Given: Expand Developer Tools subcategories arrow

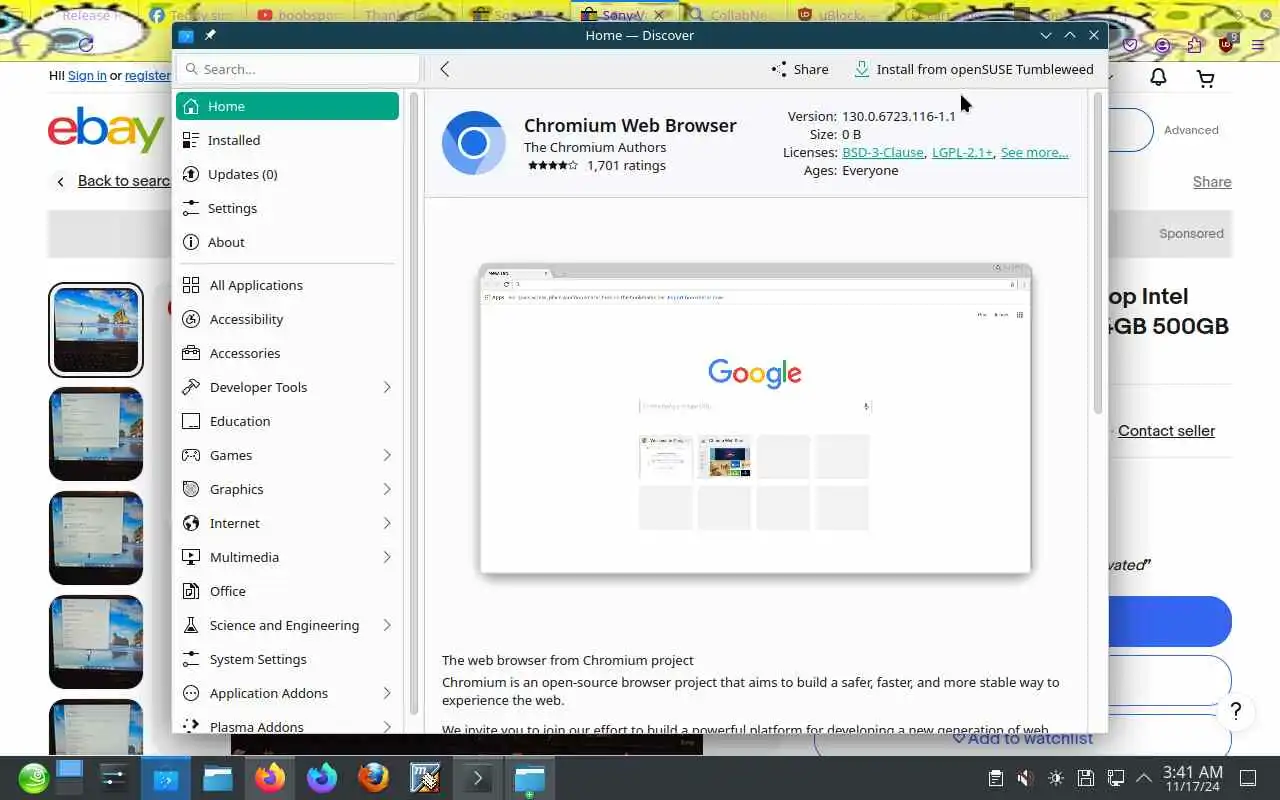Looking at the screenshot, I should point(387,387).
